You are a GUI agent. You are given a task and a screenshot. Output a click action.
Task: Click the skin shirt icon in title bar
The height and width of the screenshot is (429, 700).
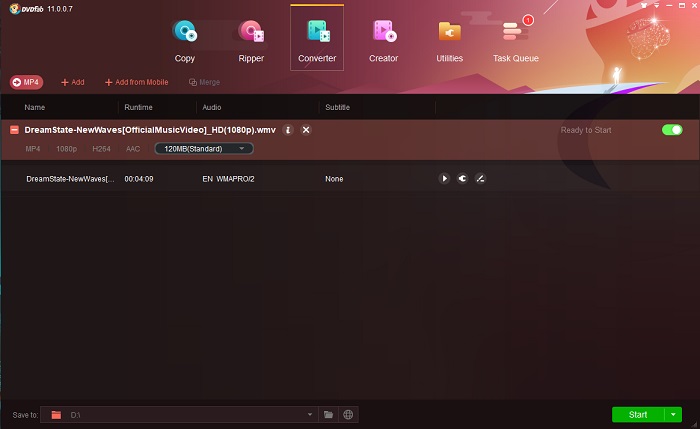point(644,5)
